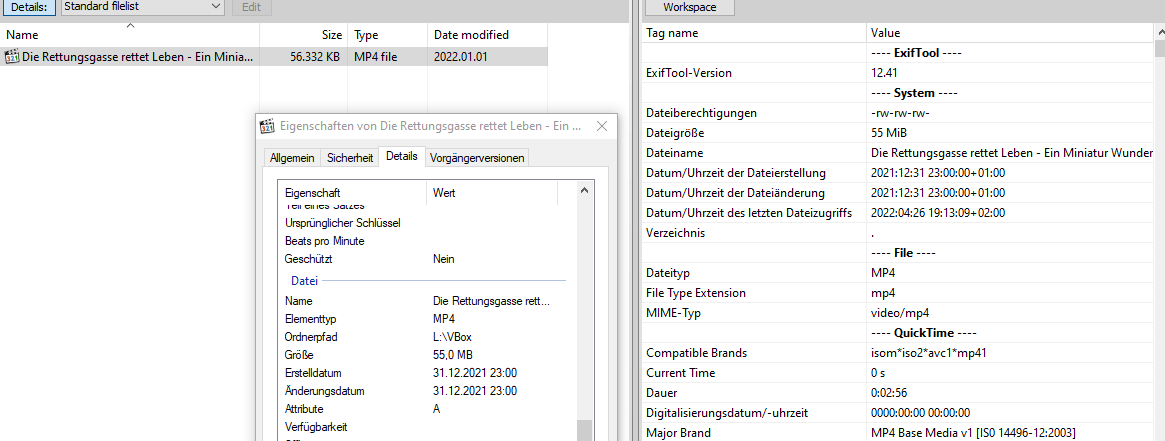Sort file list by Name column
This screenshot has height=441, width=1165.
pos(130,35)
